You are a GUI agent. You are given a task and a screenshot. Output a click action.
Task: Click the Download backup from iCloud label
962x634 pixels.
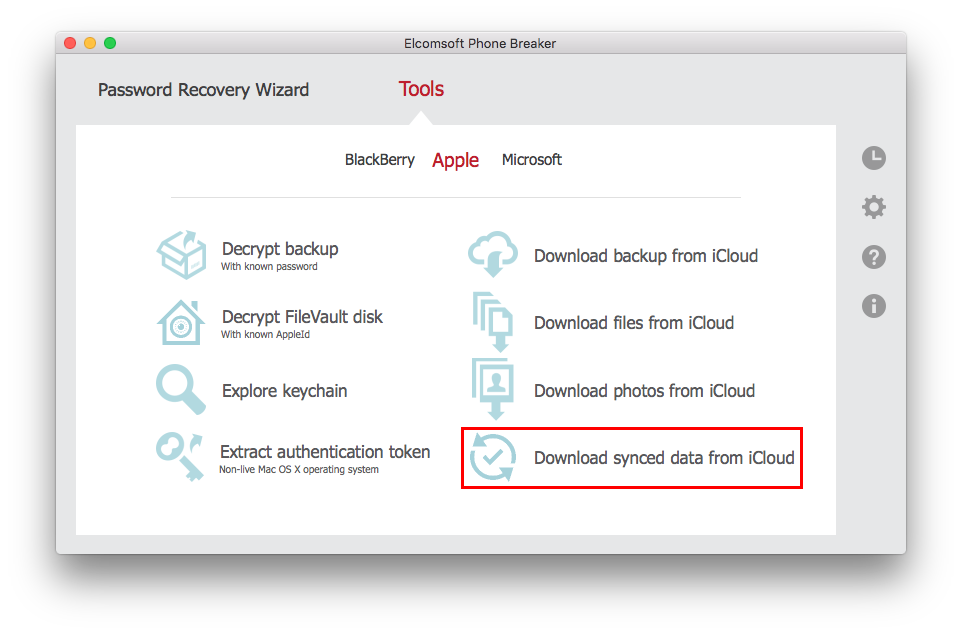645,255
